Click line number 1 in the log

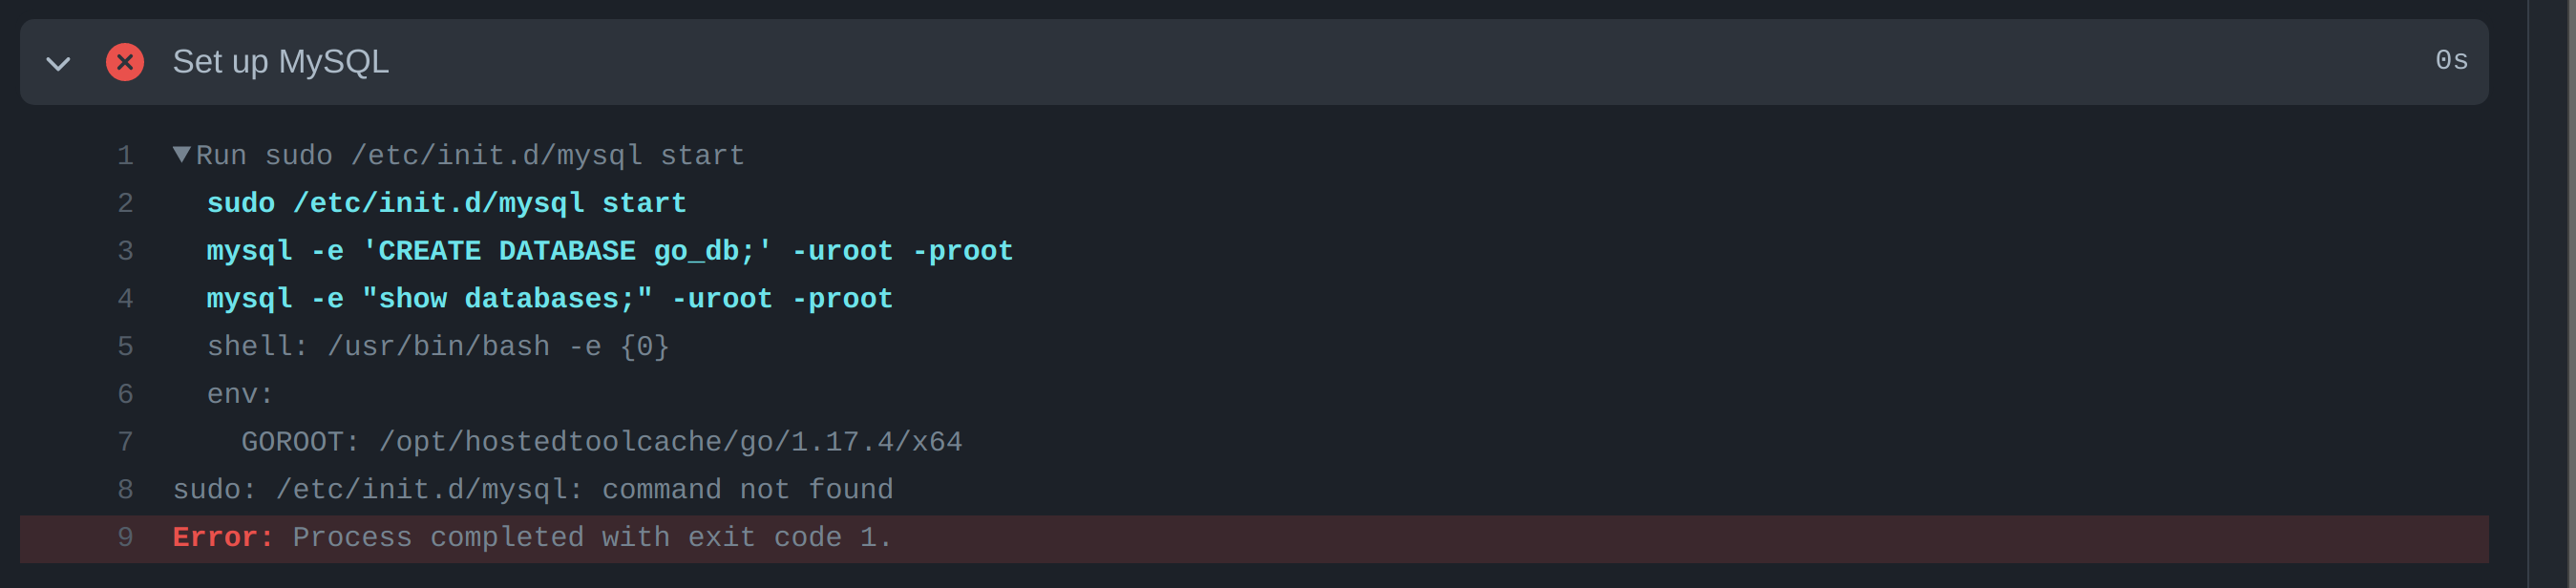[x=124, y=155]
